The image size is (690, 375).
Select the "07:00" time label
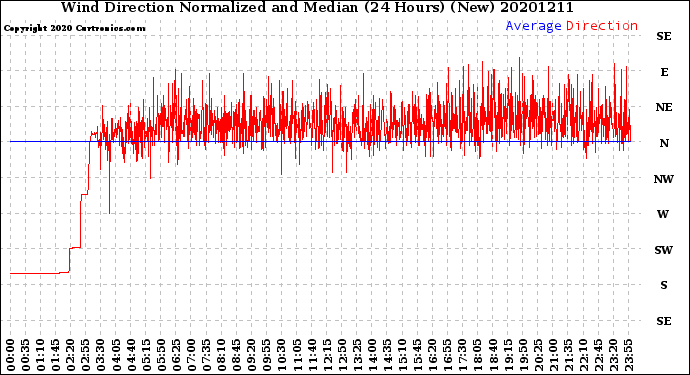click(x=191, y=355)
